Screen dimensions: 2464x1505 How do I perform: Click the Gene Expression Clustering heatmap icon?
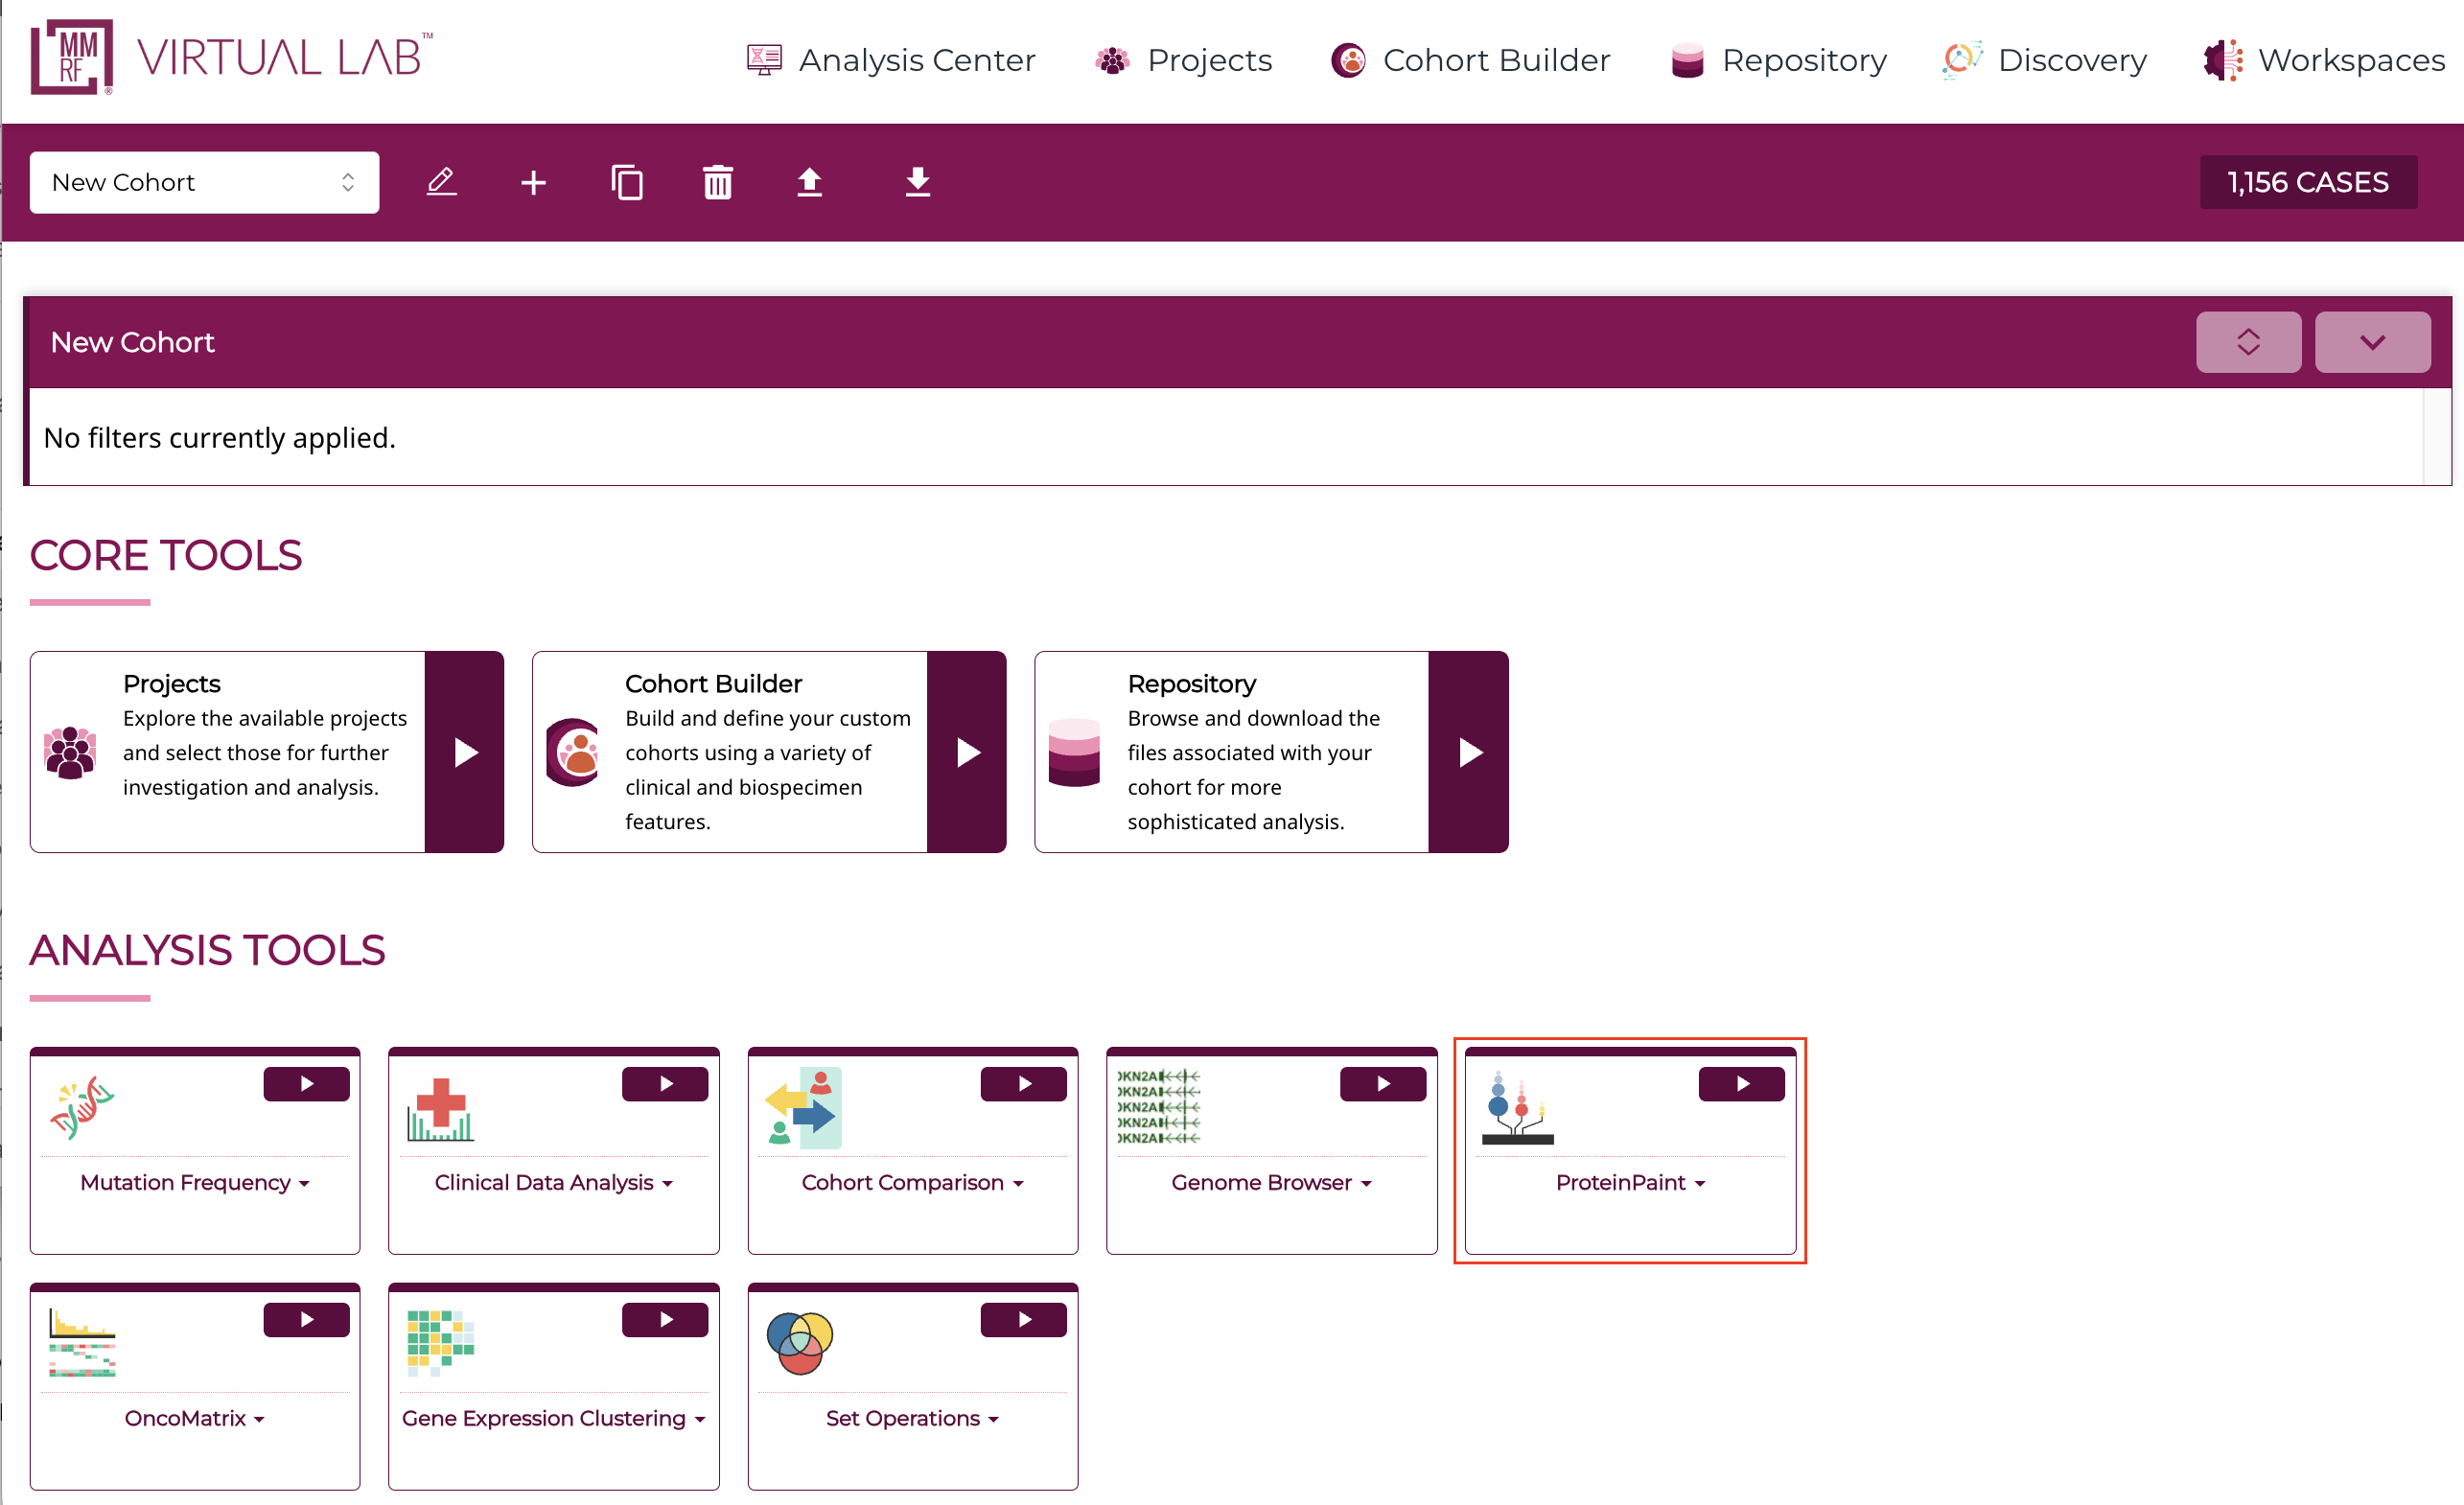pos(441,1343)
